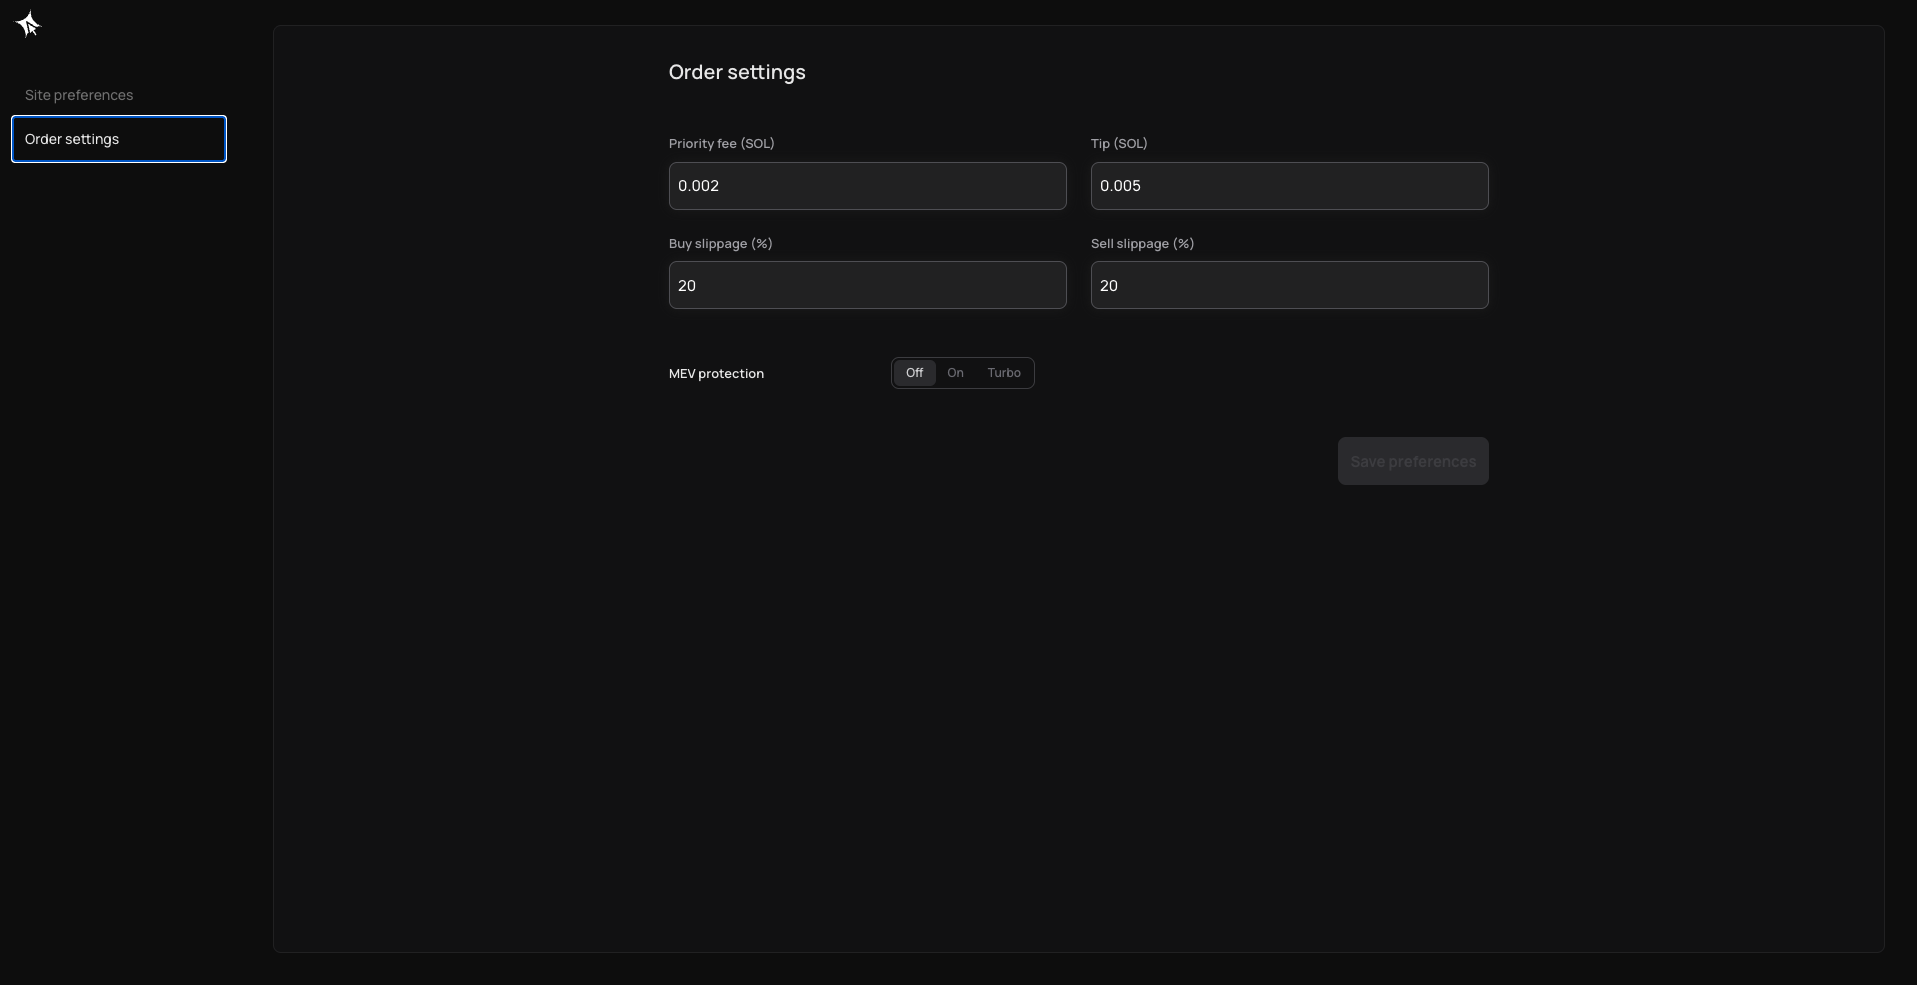Click the Buy slippage (%) label

(x=720, y=244)
